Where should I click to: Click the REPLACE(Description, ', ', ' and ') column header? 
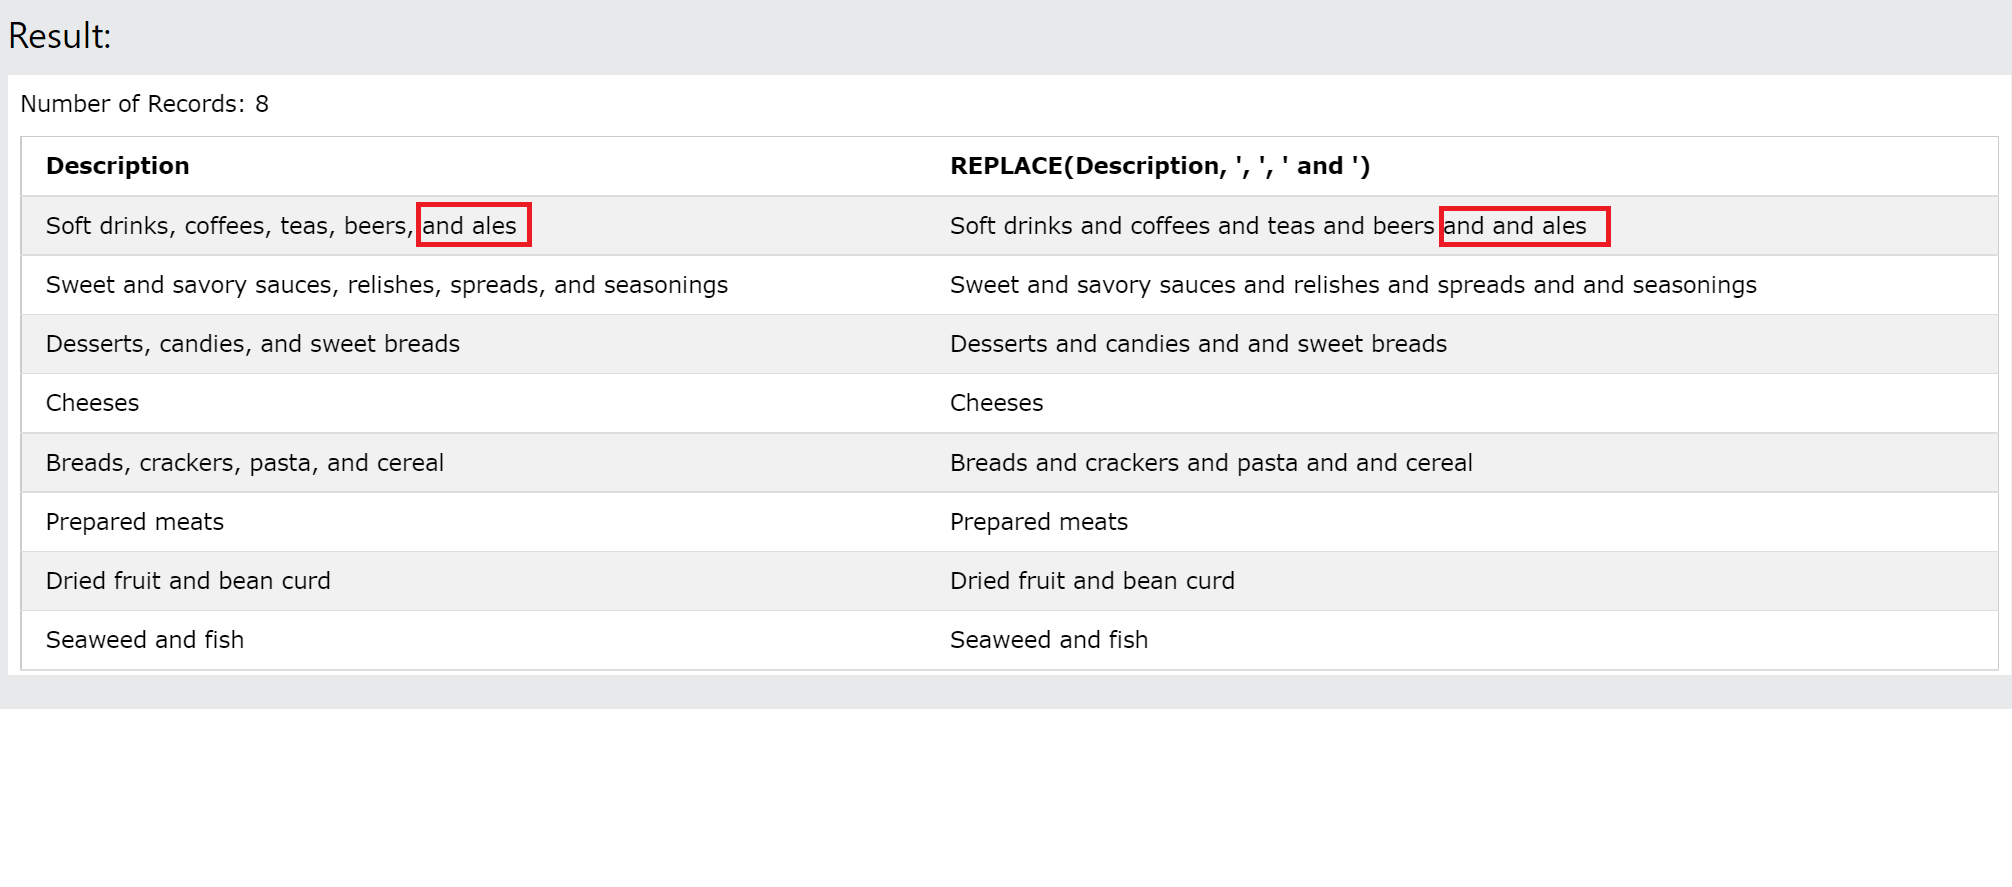click(x=1159, y=166)
